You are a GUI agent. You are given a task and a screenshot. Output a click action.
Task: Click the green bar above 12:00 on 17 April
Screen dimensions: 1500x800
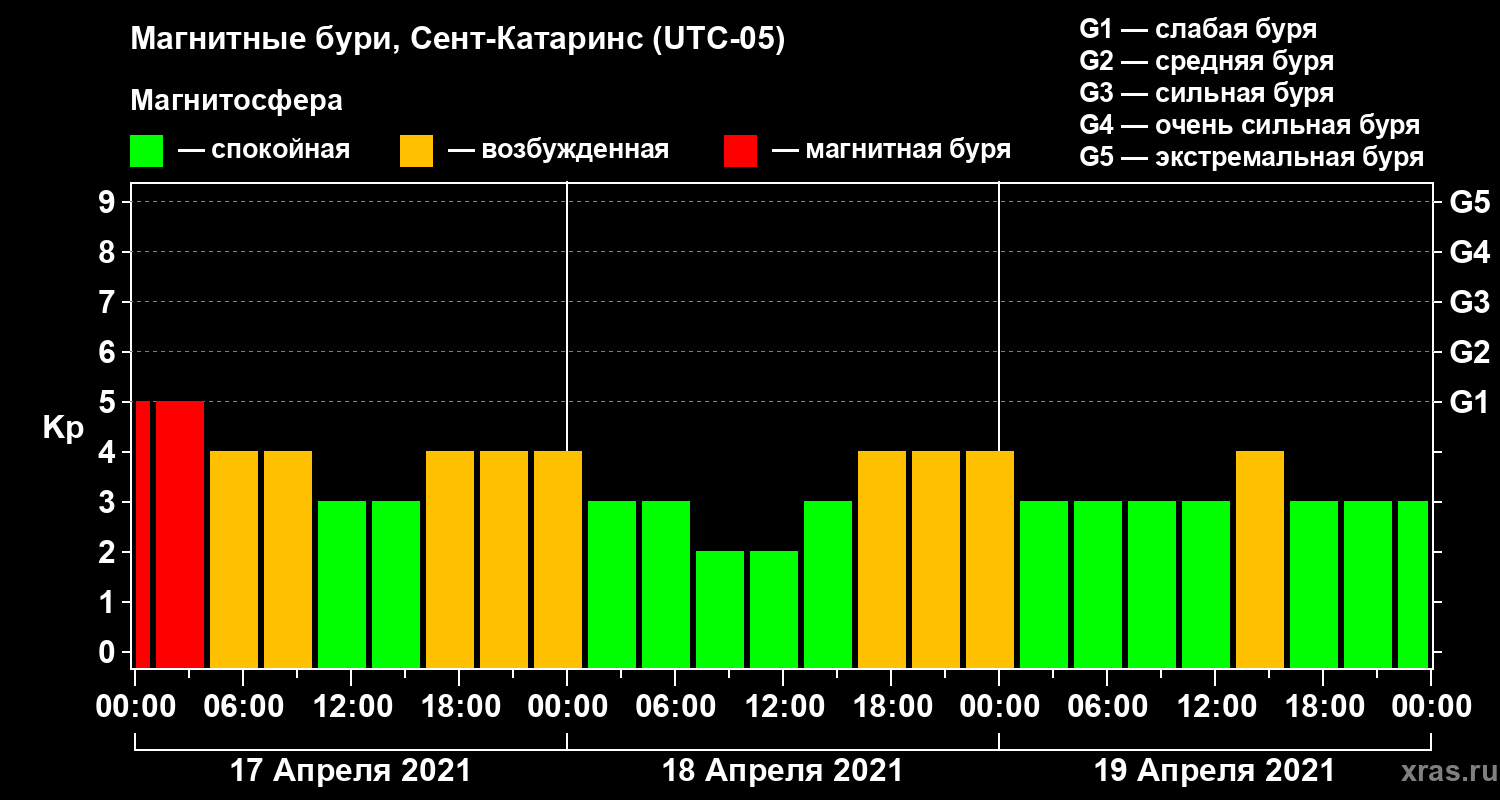pos(342,584)
